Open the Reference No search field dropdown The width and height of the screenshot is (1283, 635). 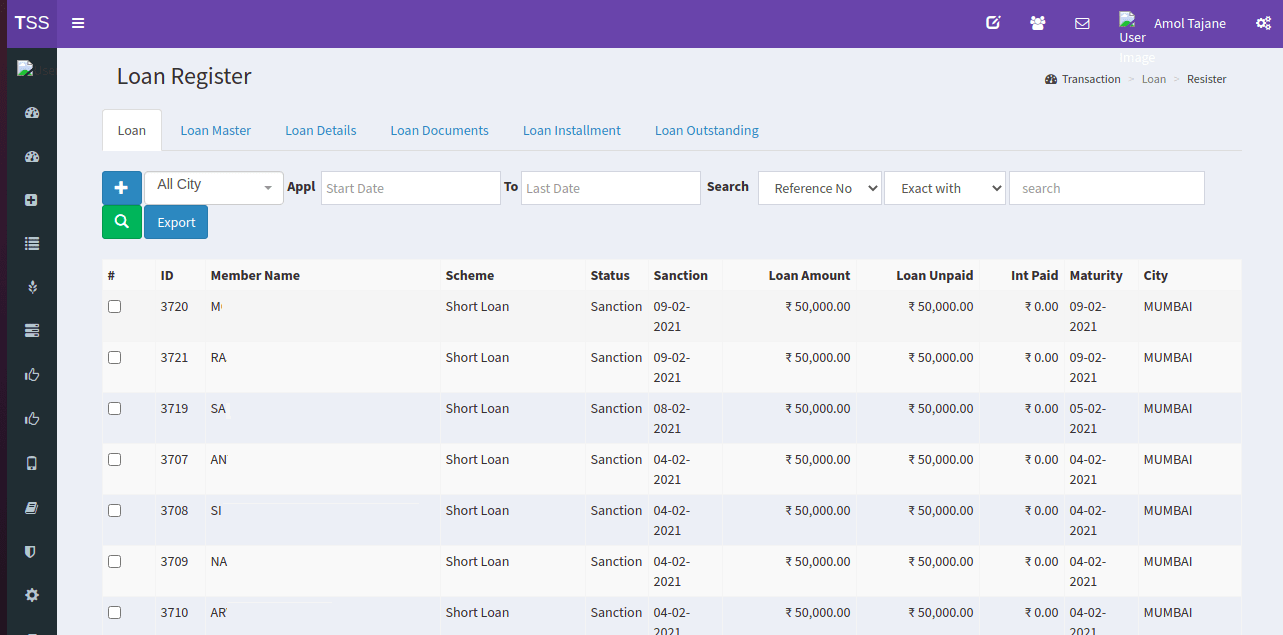(819, 188)
